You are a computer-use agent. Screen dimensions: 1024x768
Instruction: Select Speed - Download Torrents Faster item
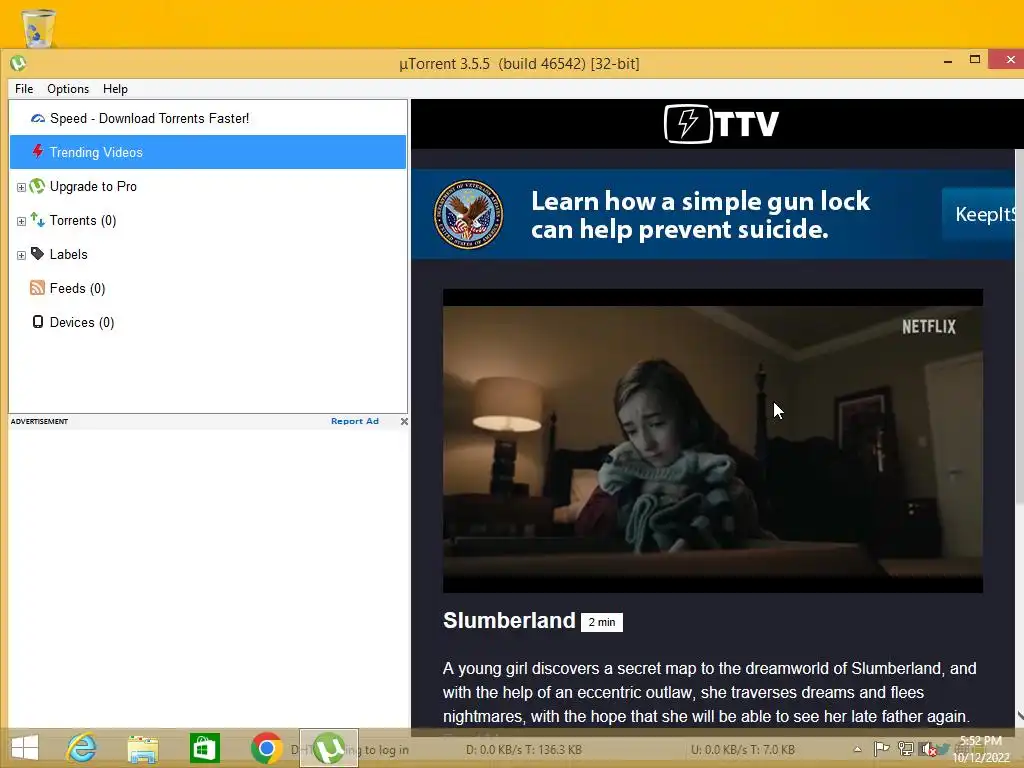tap(208, 118)
